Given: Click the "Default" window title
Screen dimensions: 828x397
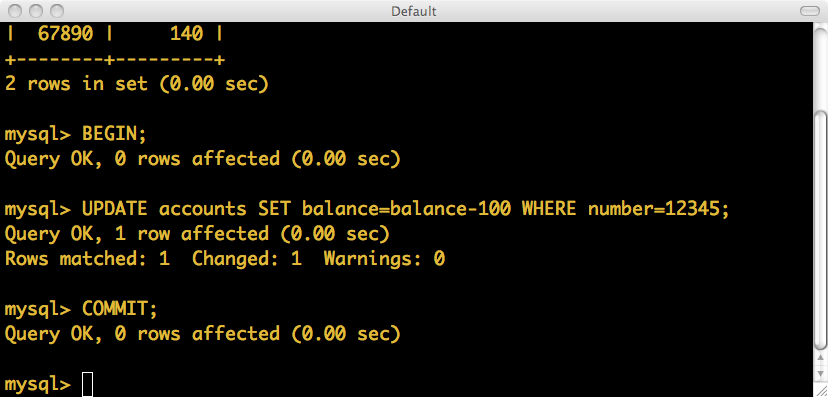Looking at the screenshot, I should [x=414, y=11].
